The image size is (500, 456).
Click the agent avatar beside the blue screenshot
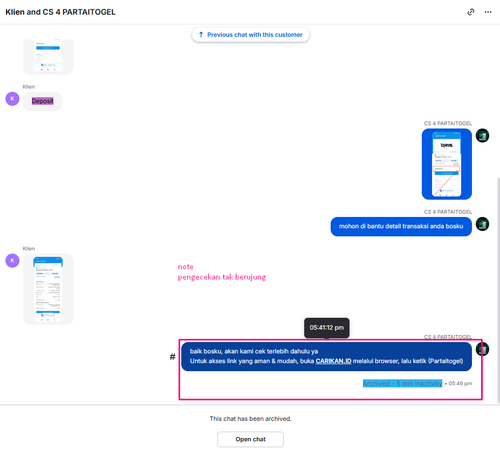click(482, 136)
